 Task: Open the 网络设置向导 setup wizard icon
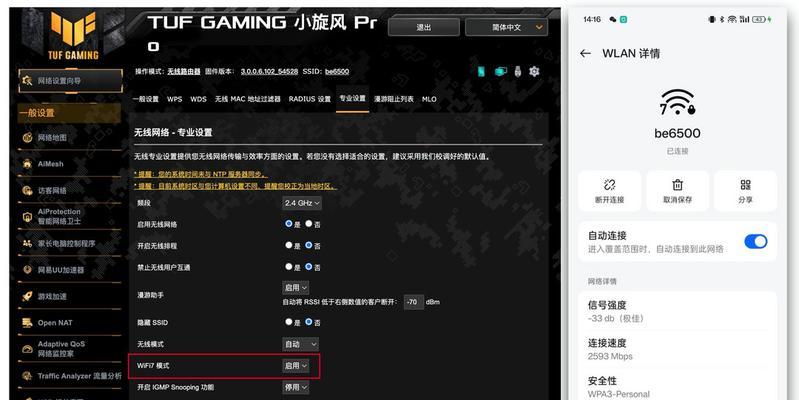click(x=28, y=81)
